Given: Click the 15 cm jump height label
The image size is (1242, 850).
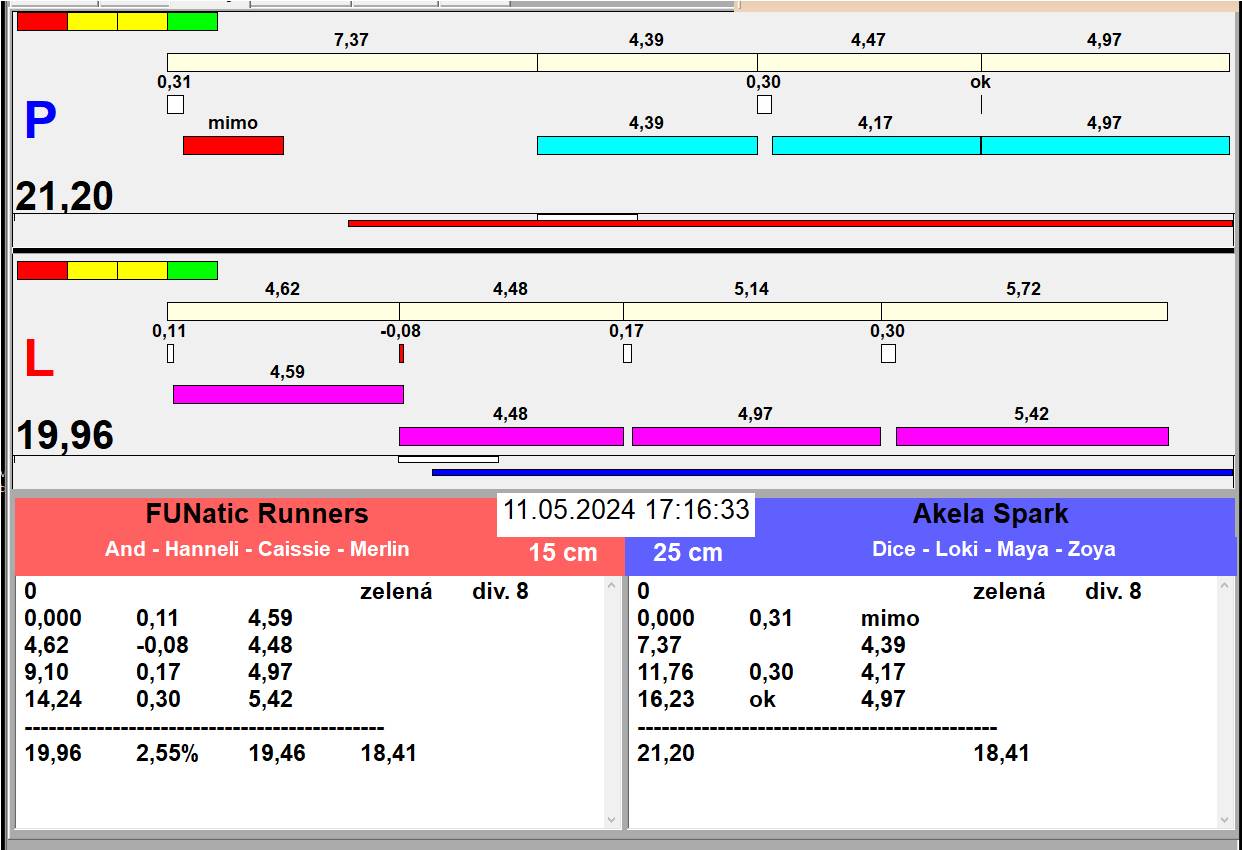Looking at the screenshot, I should pyautogui.click(x=563, y=552).
